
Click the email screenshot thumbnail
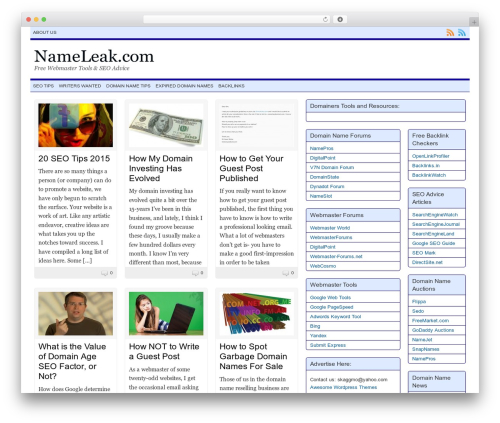point(257,125)
